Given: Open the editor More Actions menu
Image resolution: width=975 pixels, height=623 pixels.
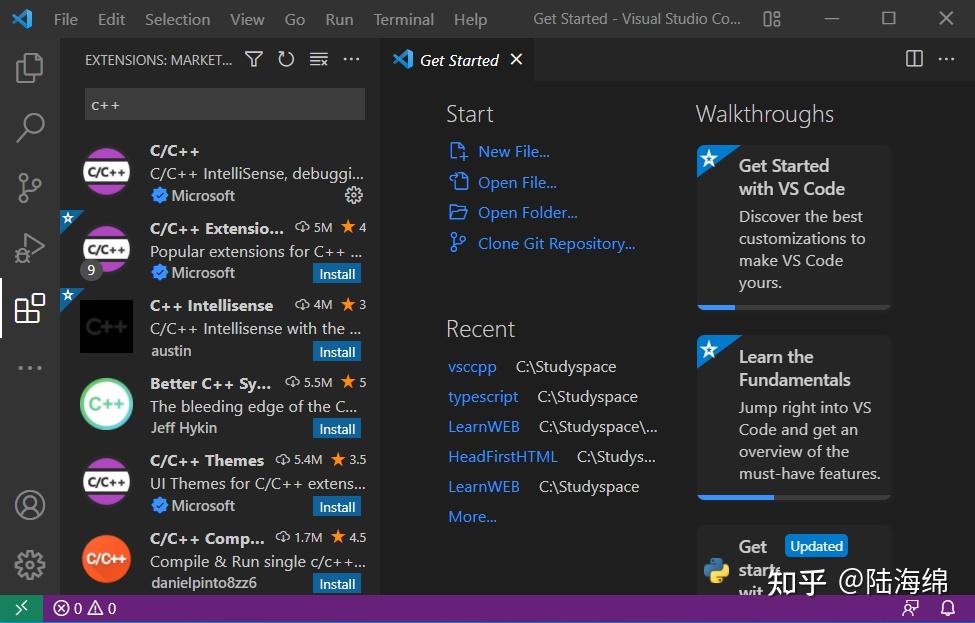Looking at the screenshot, I should (946, 59).
